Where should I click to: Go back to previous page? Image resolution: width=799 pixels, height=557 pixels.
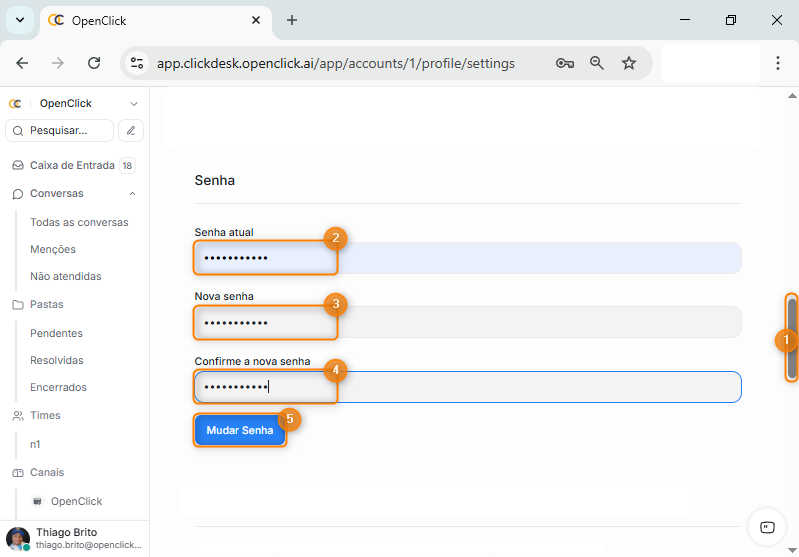(x=22, y=63)
